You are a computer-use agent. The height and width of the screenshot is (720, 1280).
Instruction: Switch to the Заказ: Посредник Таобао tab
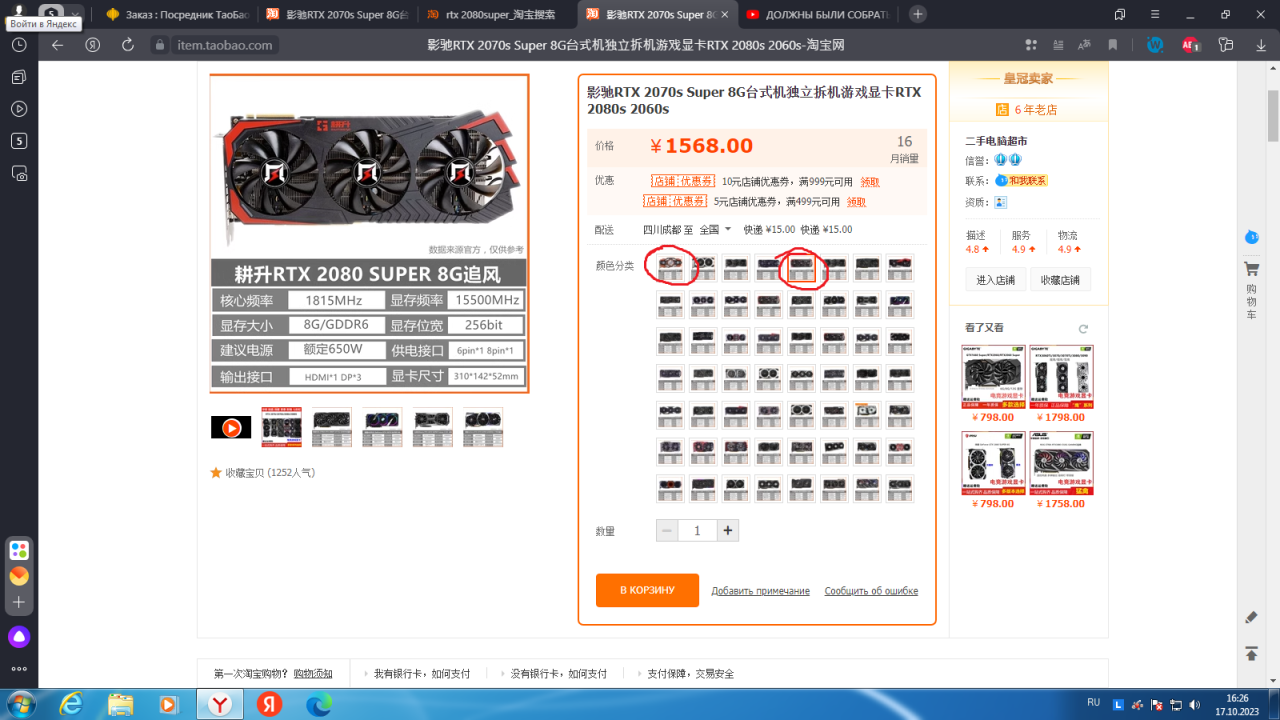pyautogui.click(x=180, y=14)
